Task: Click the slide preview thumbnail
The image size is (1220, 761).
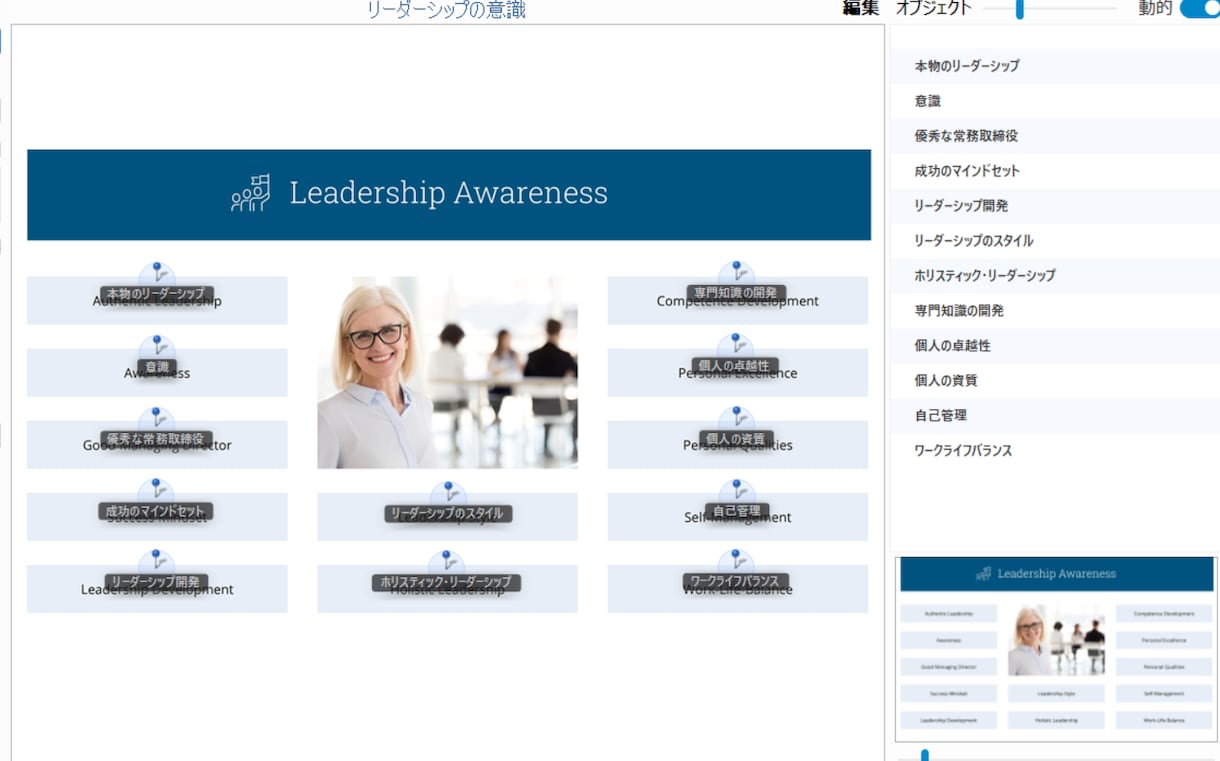Action: [x=1056, y=649]
